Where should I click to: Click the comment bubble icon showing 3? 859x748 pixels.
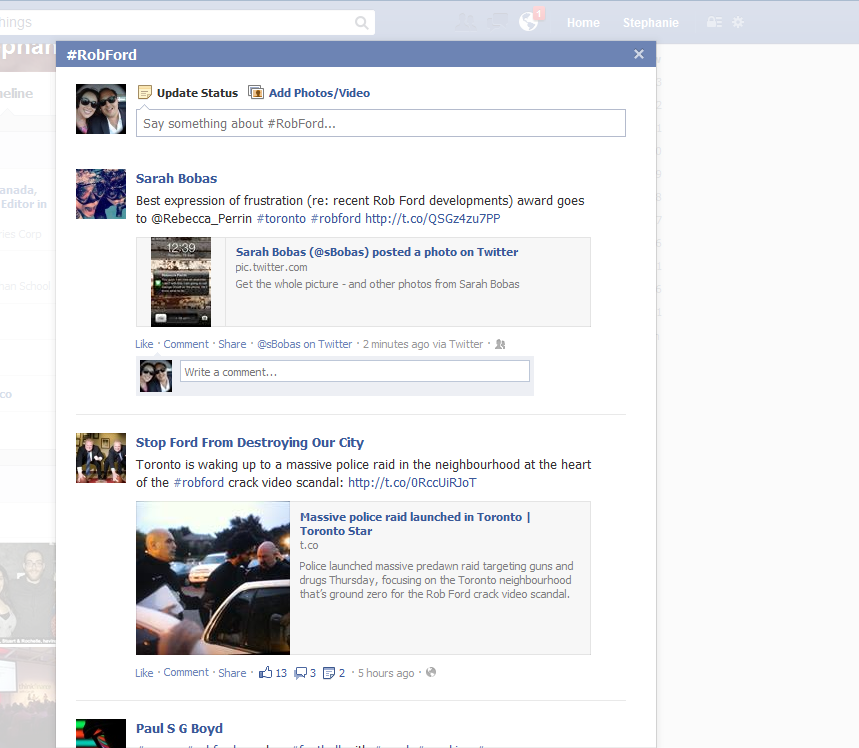tap(300, 673)
